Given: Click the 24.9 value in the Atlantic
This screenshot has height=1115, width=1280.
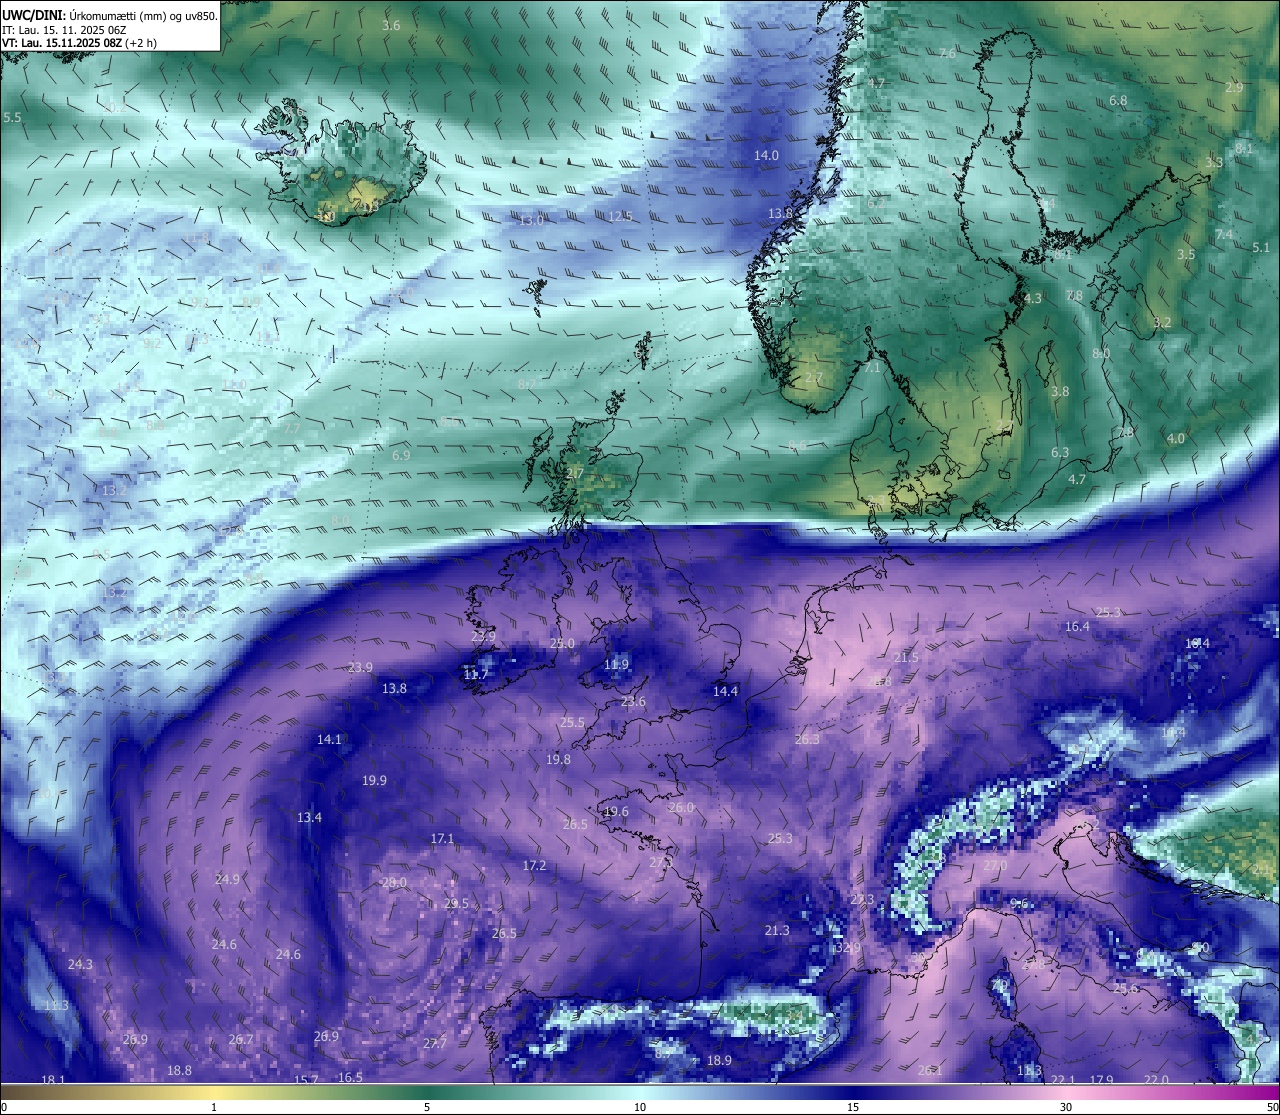Looking at the screenshot, I should click(x=227, y=879).
